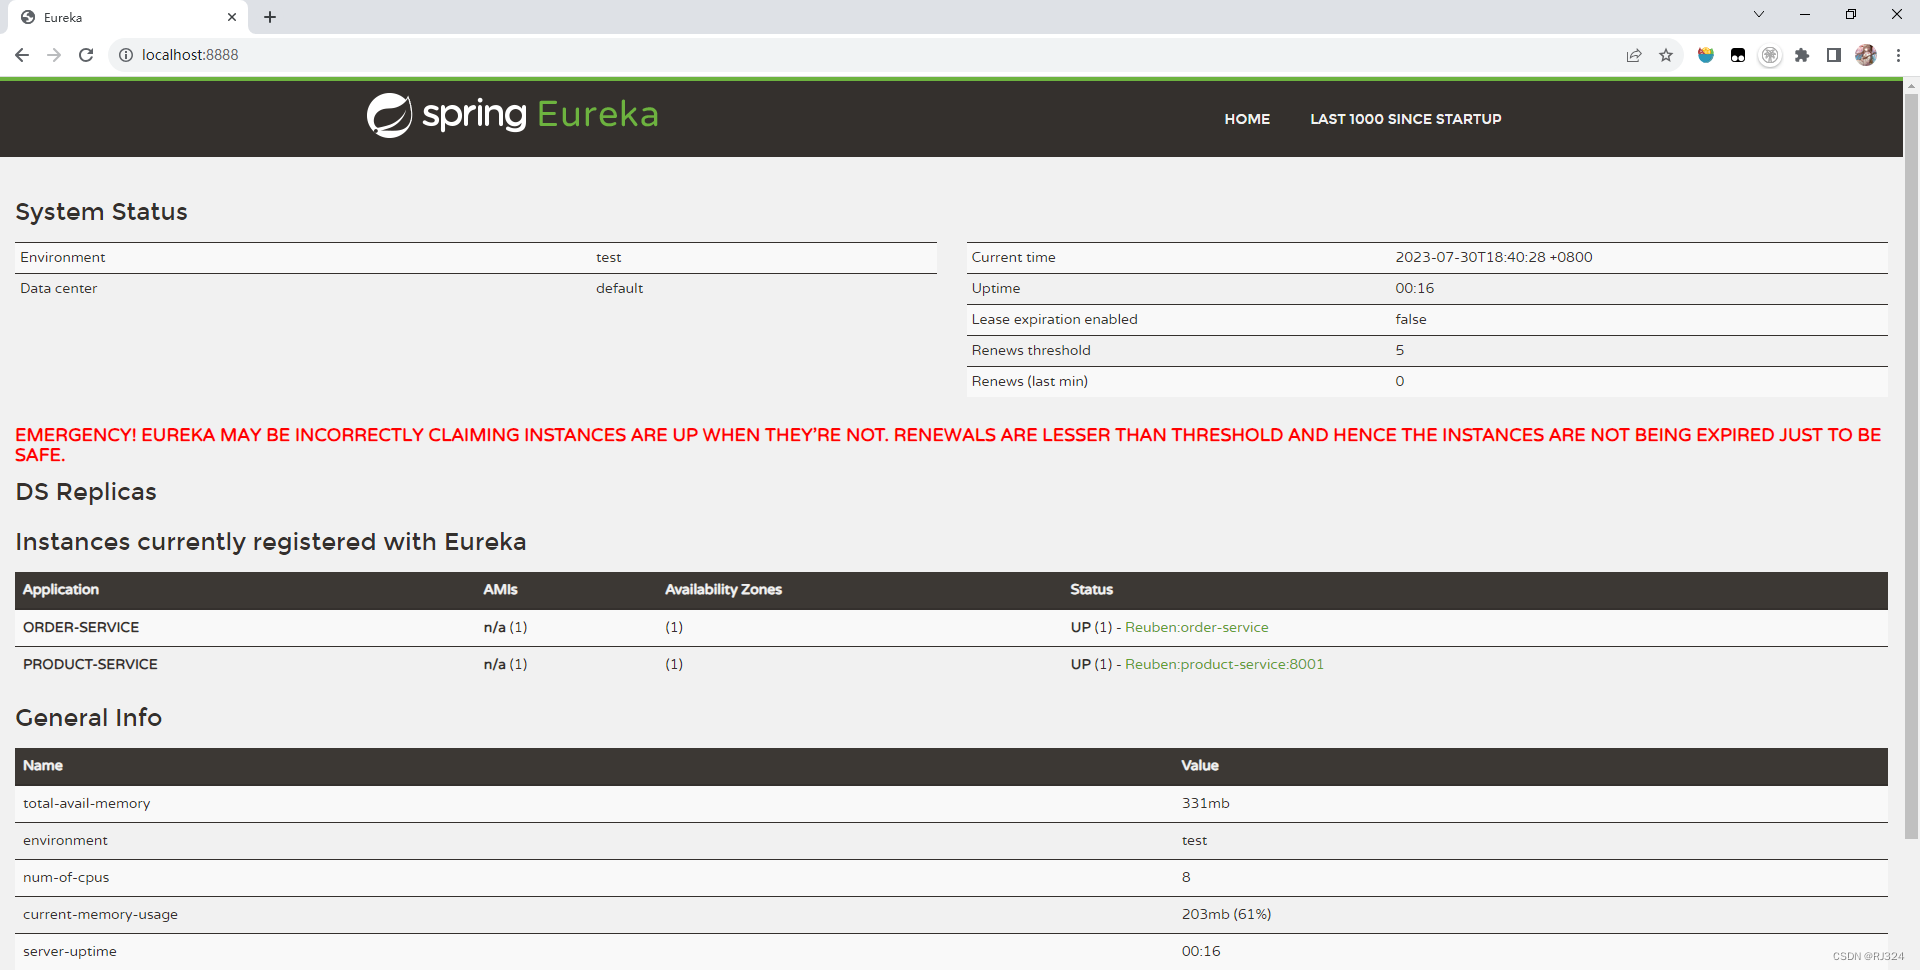Screen dimensions: 1920x970
Task: Go back to the previous page
Action: tap(22, 55)
